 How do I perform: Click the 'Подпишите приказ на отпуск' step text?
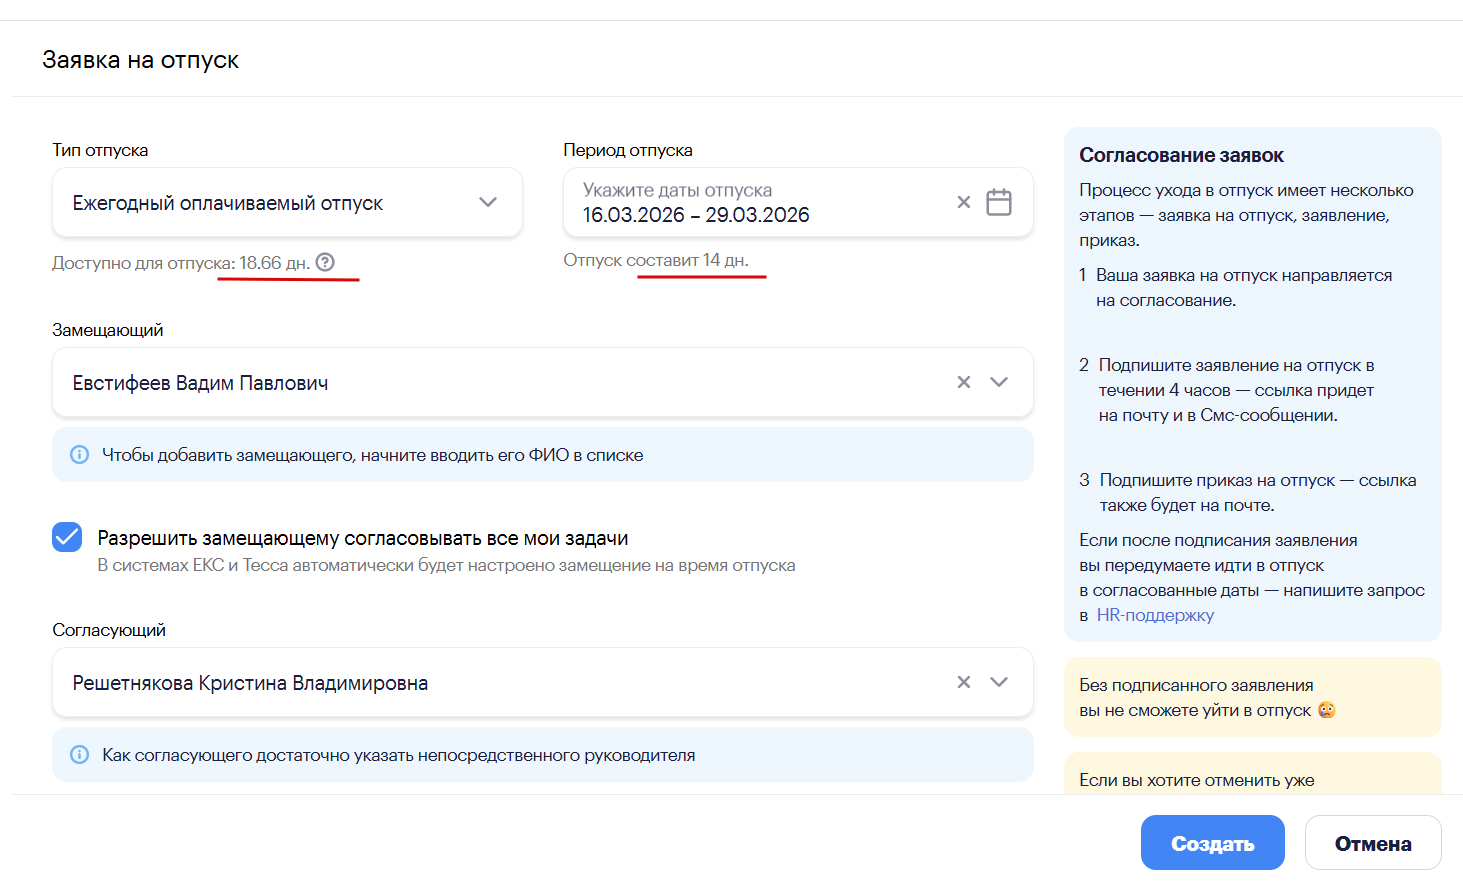[x=1258, y=492]
